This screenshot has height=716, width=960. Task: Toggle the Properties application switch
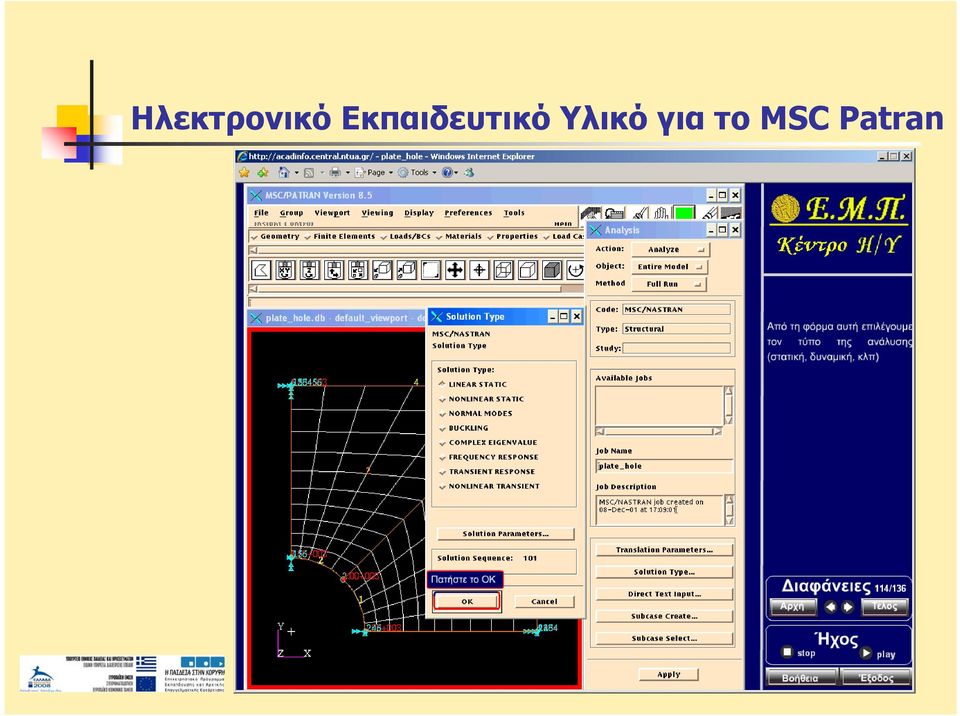click(512, 236)
